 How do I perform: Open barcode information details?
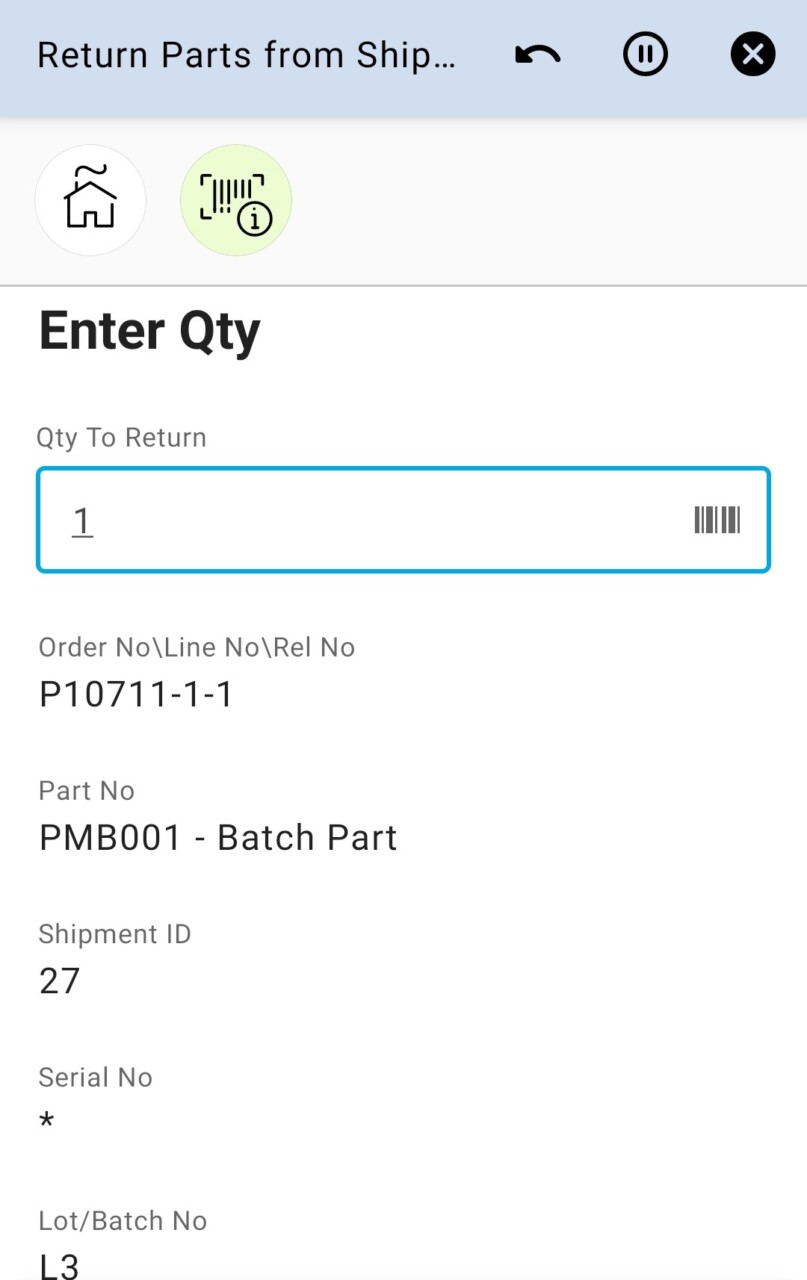[x=236, y=200]
